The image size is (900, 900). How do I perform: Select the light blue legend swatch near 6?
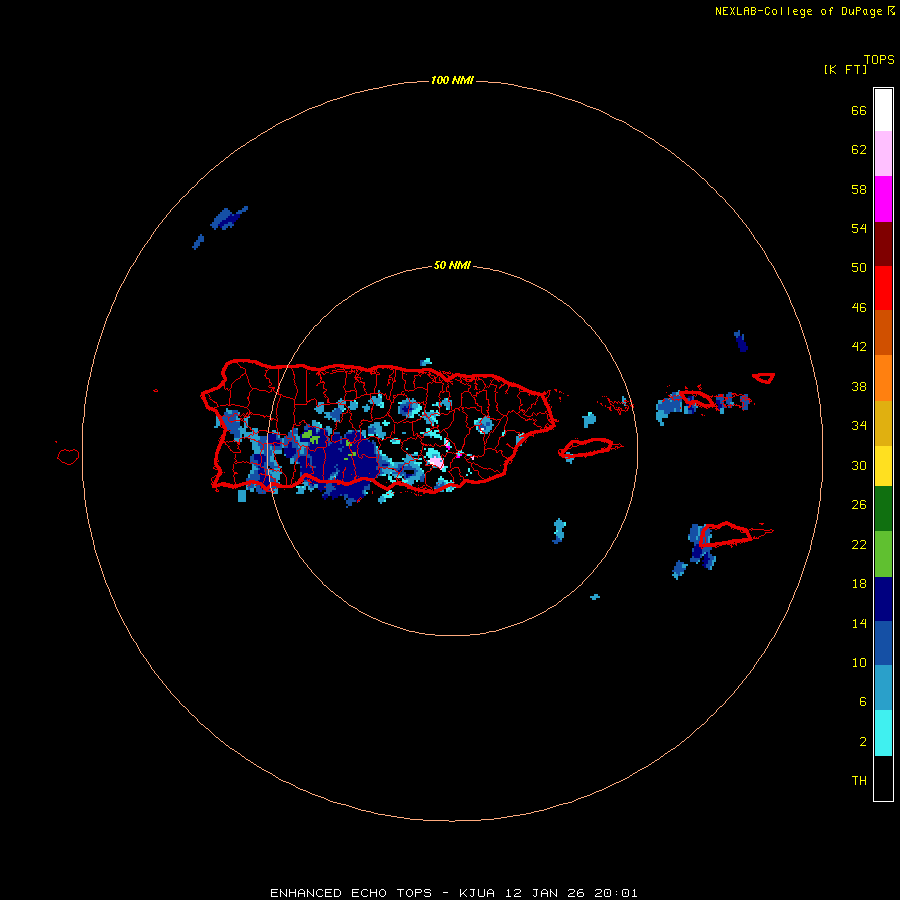pyautogui.click(x=883, y=687)
